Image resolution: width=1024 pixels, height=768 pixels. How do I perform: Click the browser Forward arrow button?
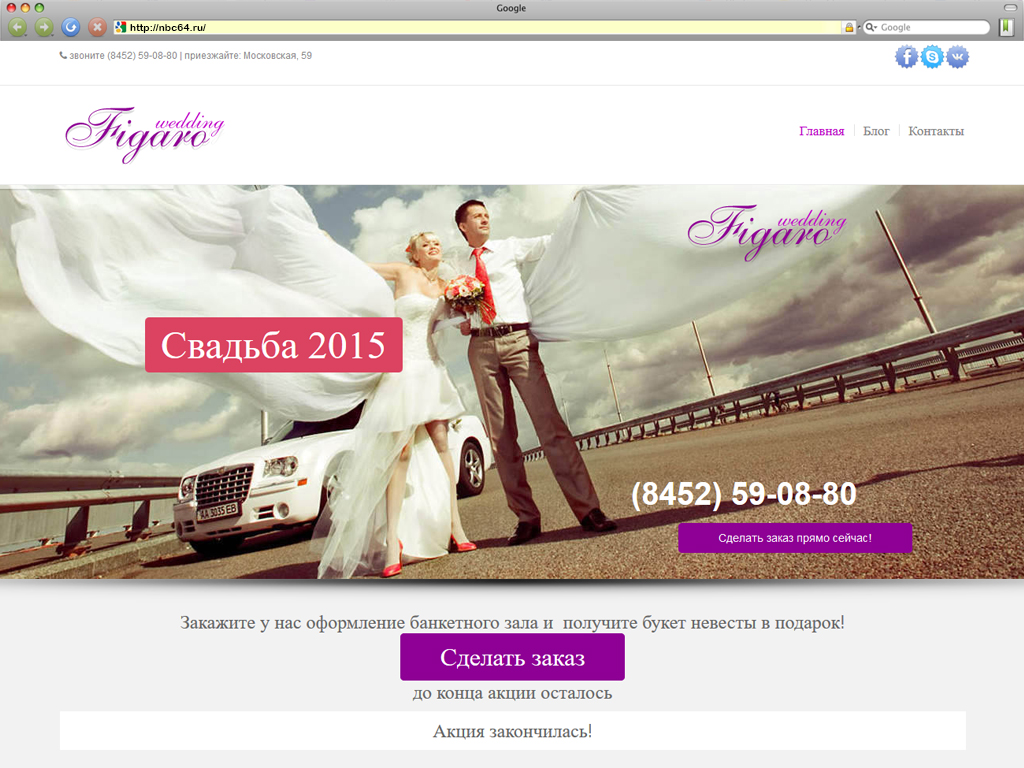pos(44,27)
